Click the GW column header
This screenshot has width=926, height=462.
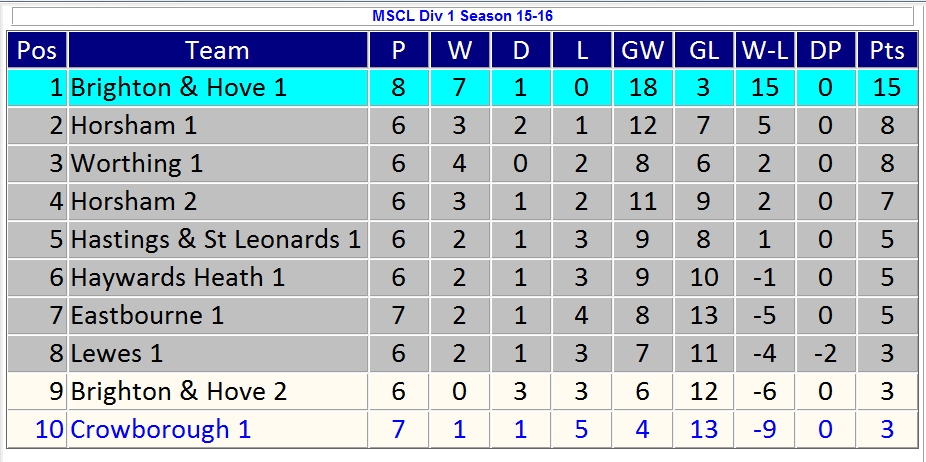642,50
